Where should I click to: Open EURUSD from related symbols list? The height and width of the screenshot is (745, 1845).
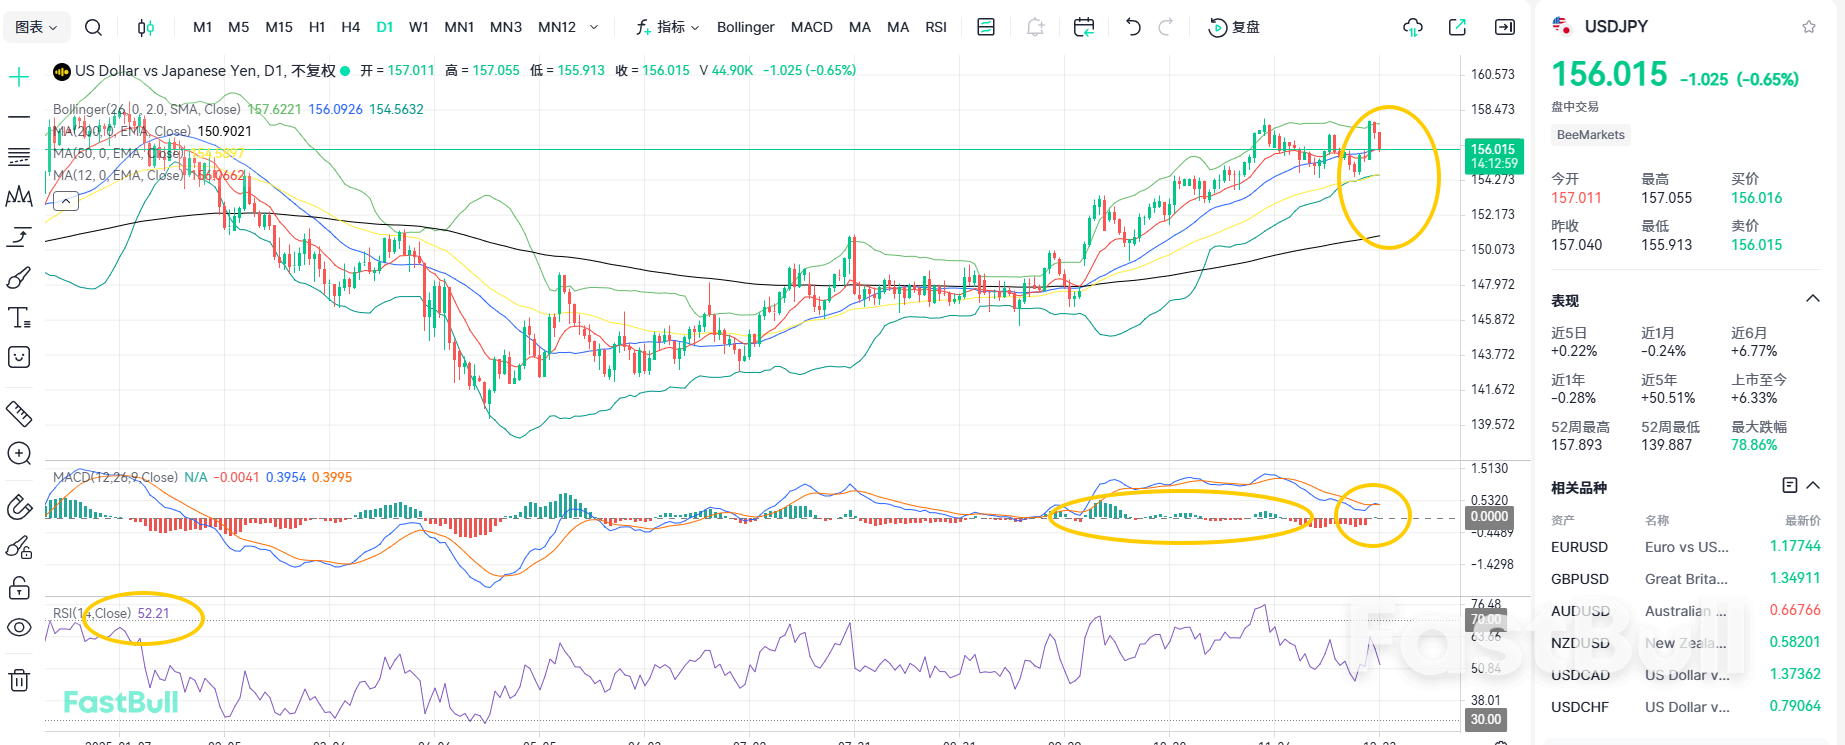[1579, 547]
